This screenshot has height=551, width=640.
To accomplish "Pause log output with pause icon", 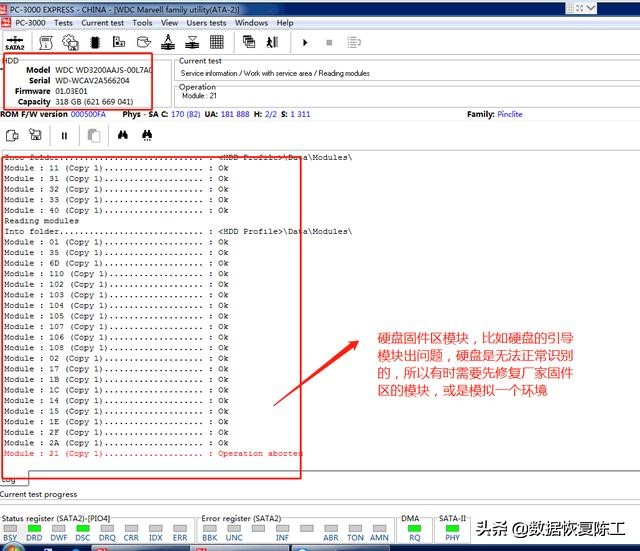I will tap(64, 136).
